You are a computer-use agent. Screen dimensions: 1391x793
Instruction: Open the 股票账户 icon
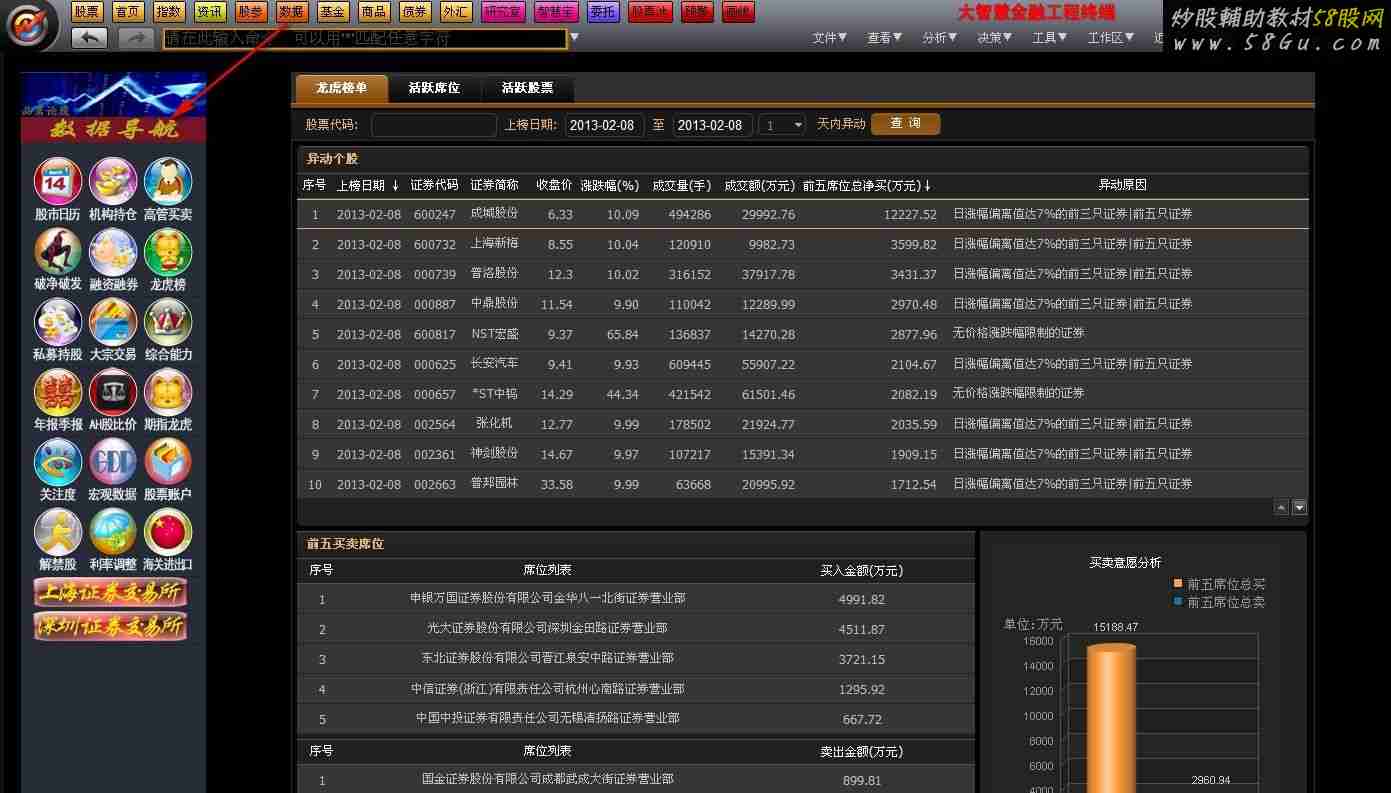pyautogui.click(x=168, y=462)
